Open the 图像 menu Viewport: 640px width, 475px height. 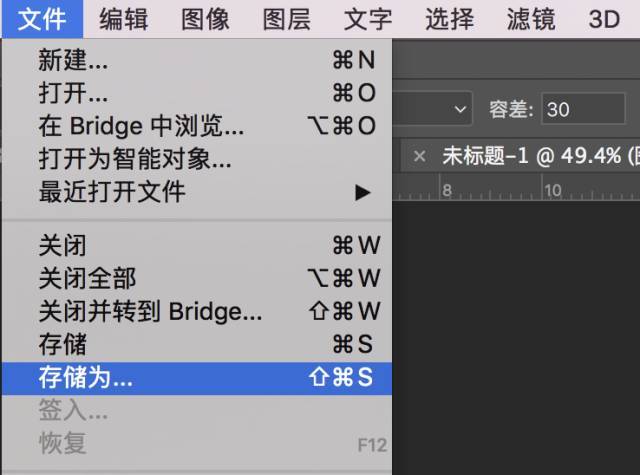click(x=206, y=18)
